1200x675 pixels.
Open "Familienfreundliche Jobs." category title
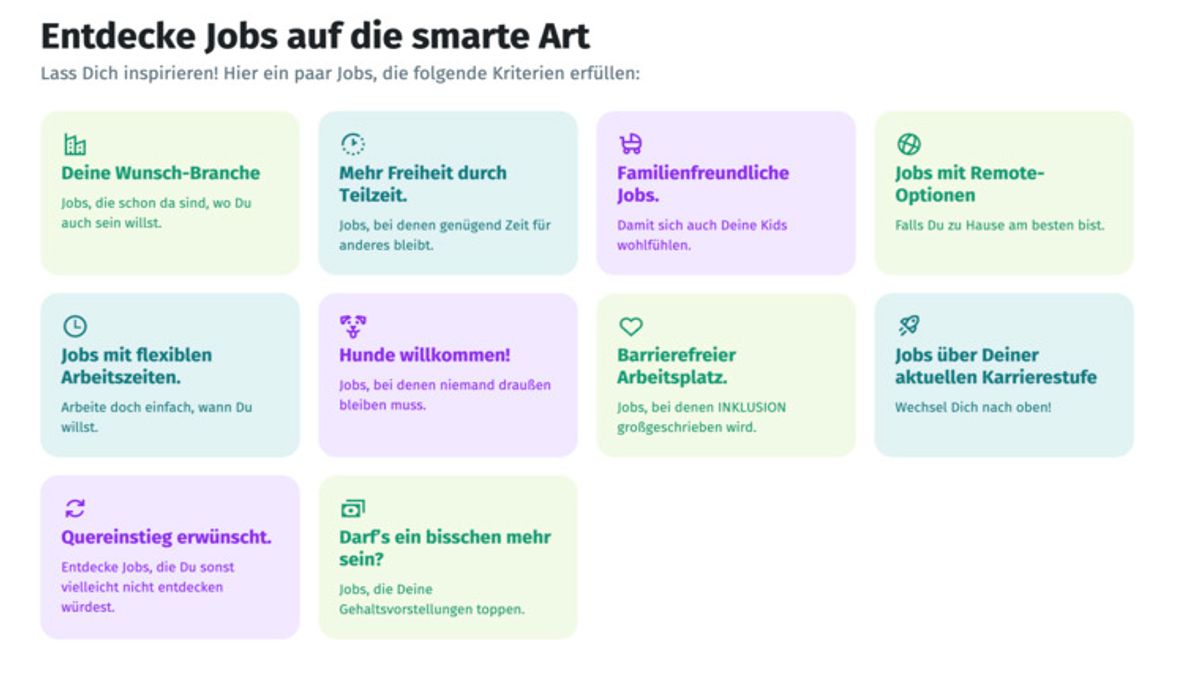[x=702, y=184]
